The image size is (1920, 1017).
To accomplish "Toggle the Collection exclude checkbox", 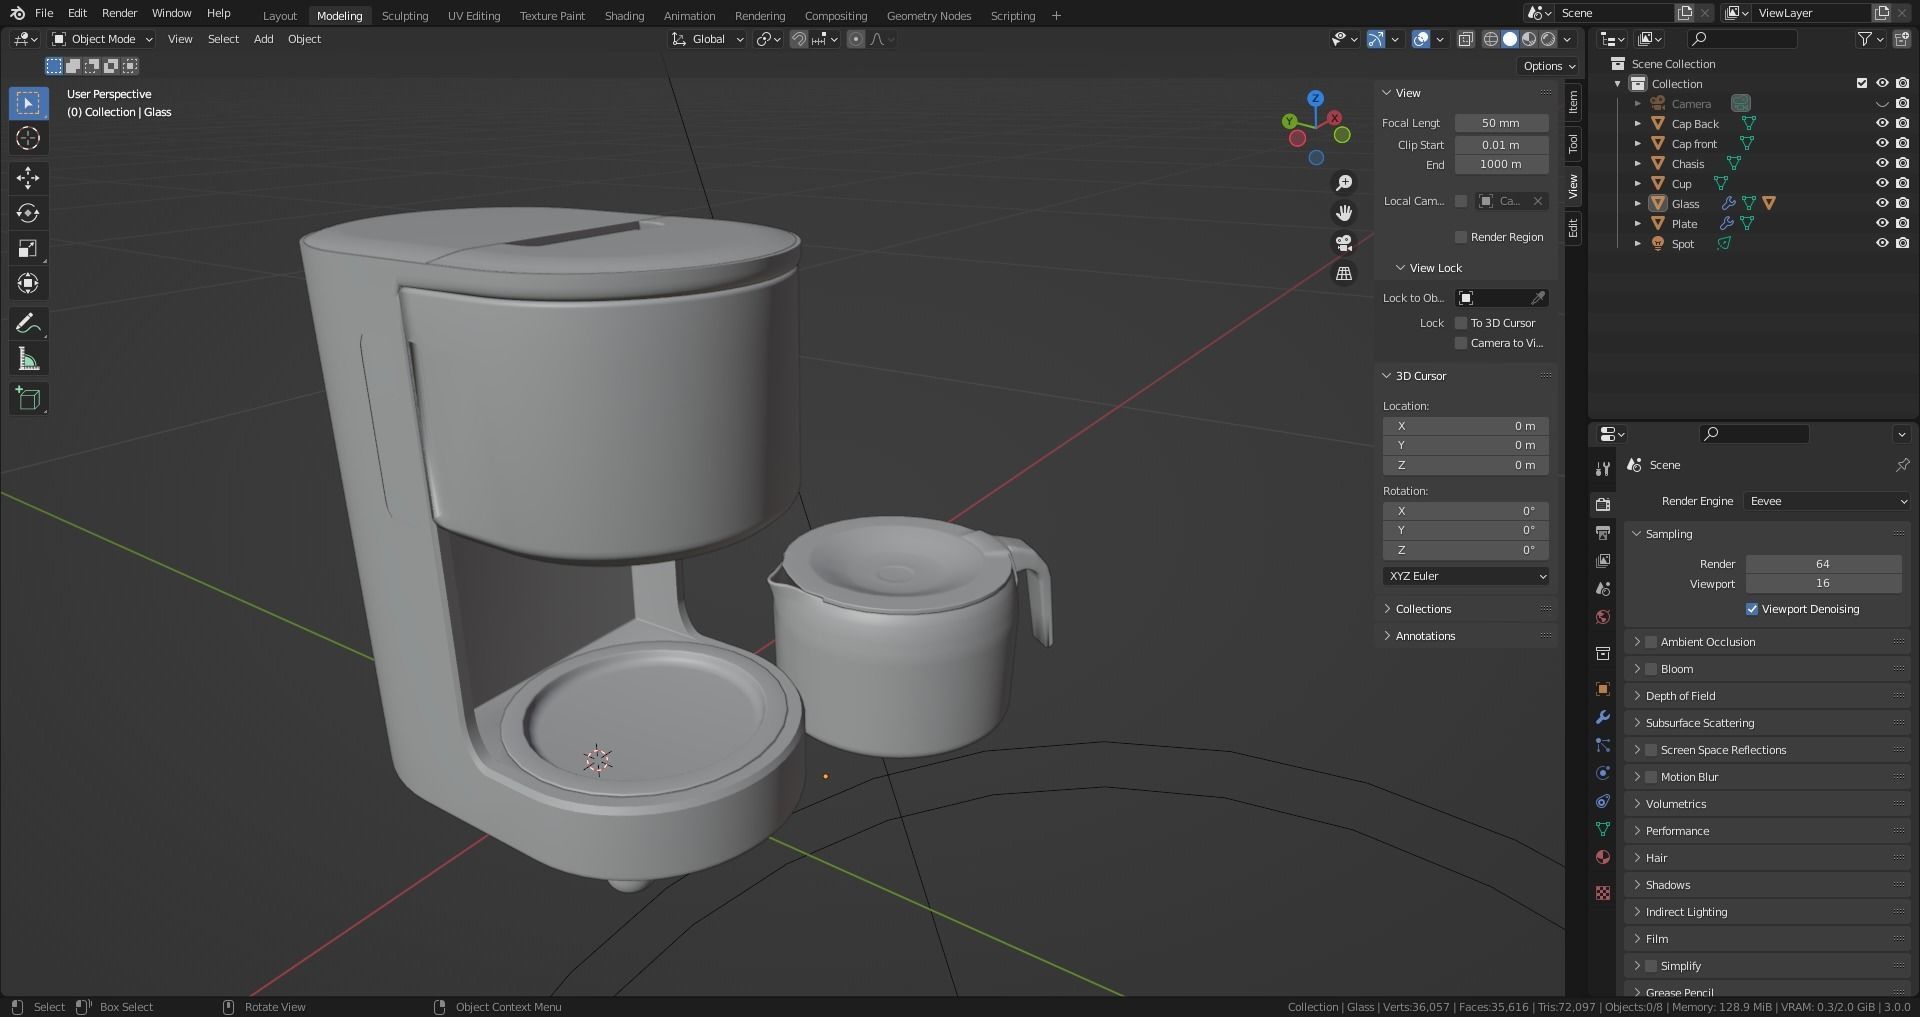I will click(1862, 83).
